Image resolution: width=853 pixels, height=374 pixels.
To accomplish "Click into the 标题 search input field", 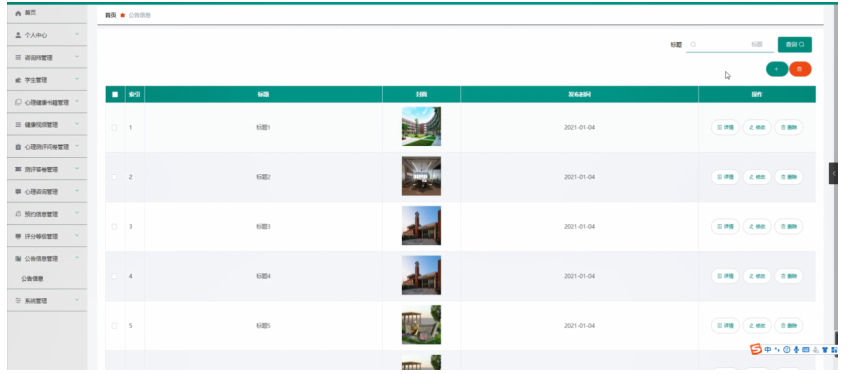I will (730, 45).
